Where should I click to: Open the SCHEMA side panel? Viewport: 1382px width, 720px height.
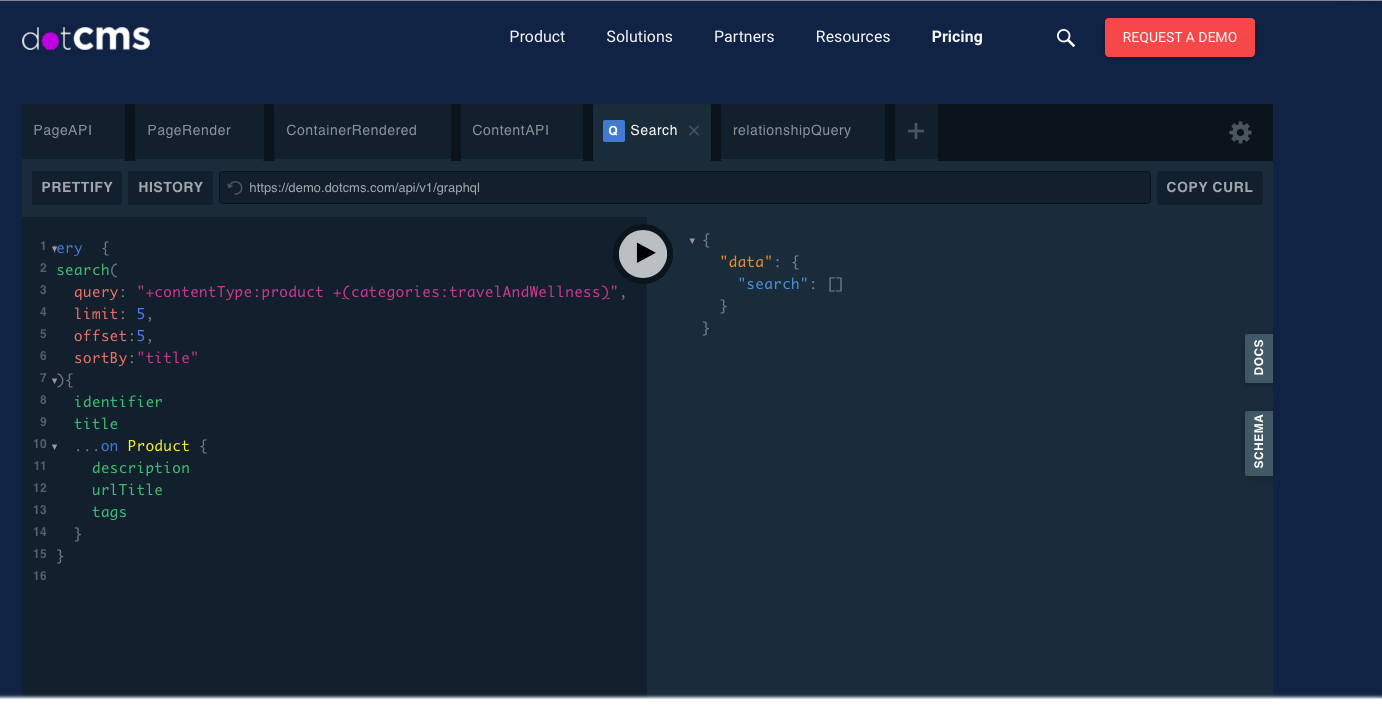1258,443
